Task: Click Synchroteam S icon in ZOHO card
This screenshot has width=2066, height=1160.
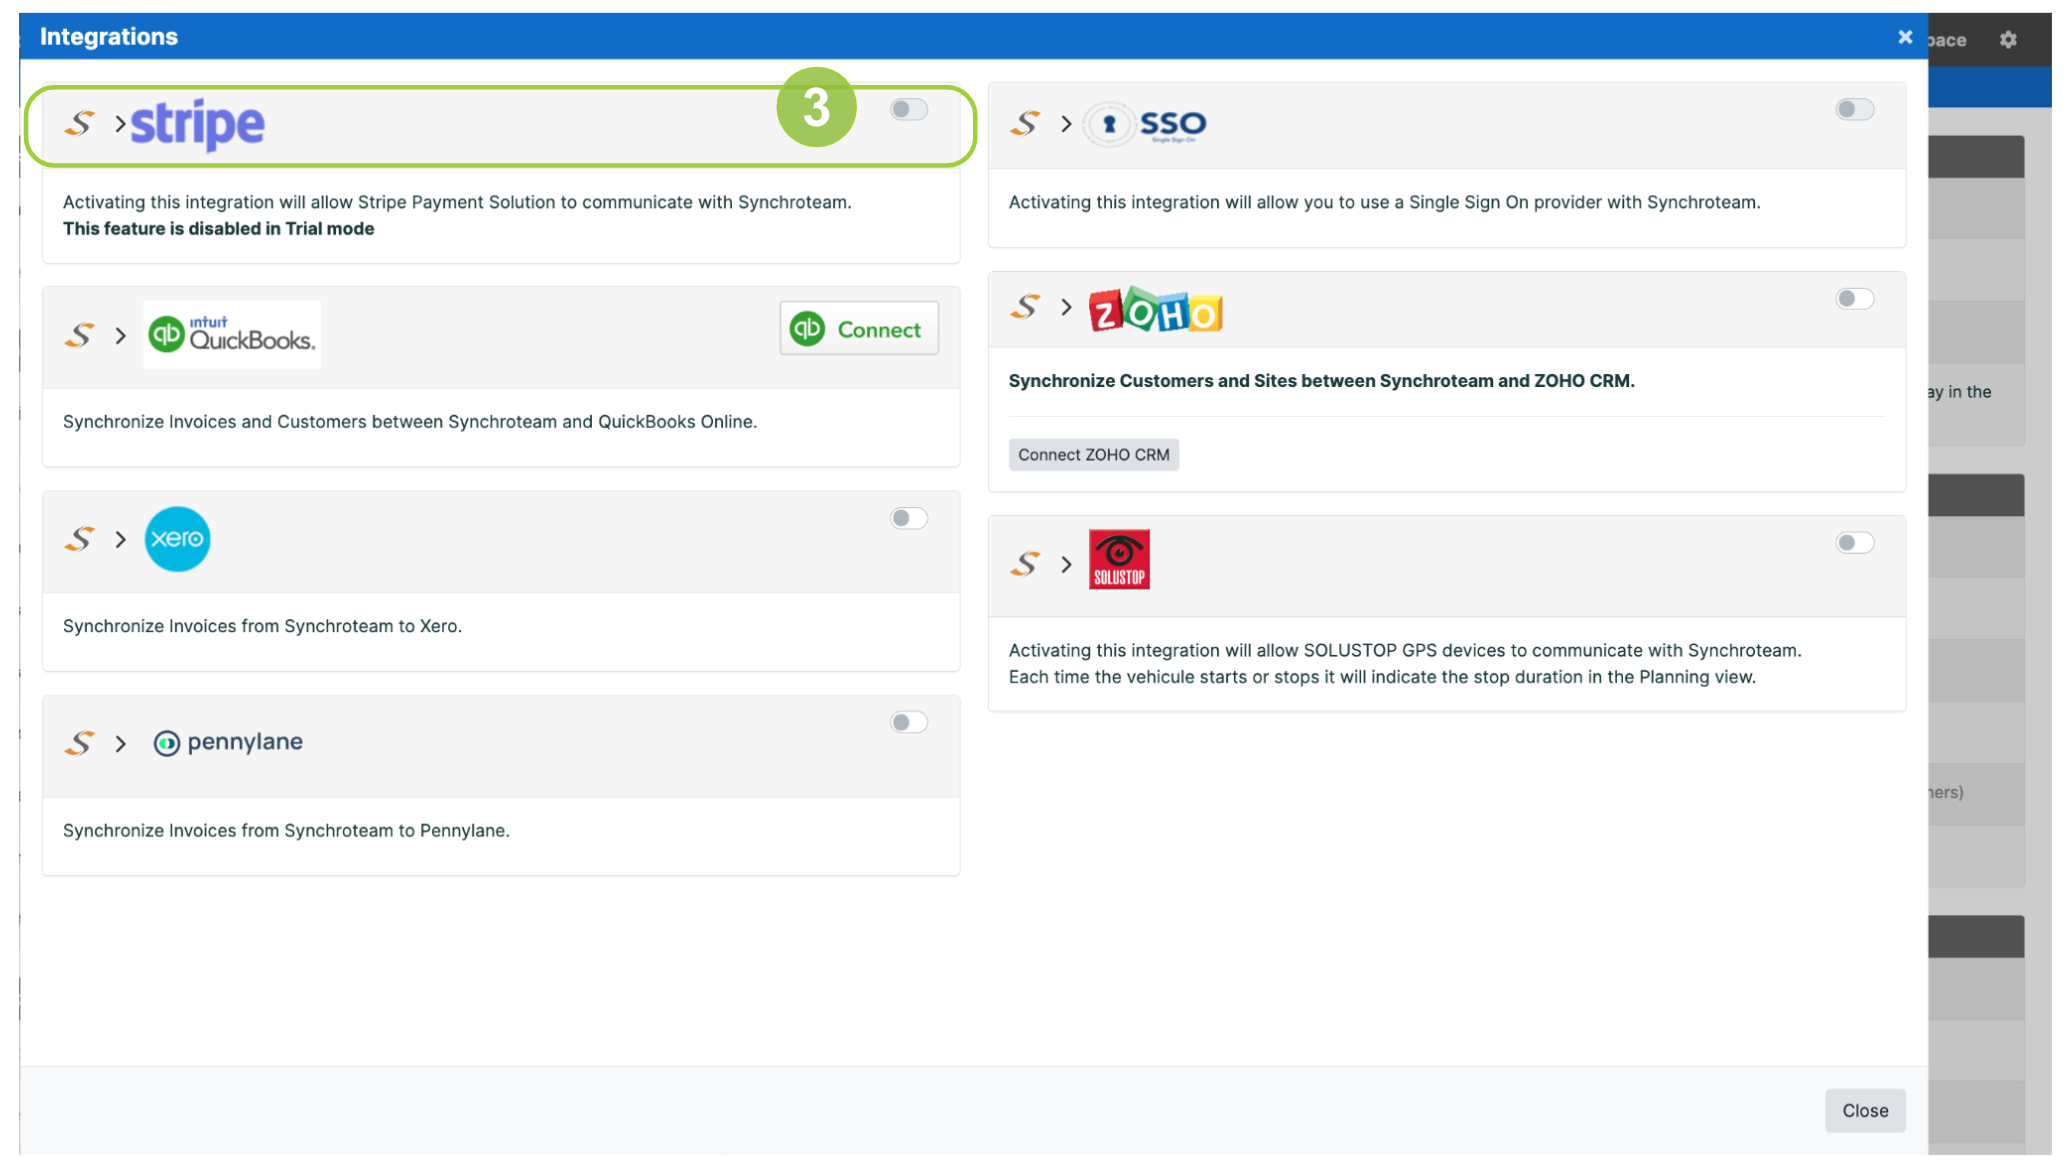Action: [x=1025, y=306]
